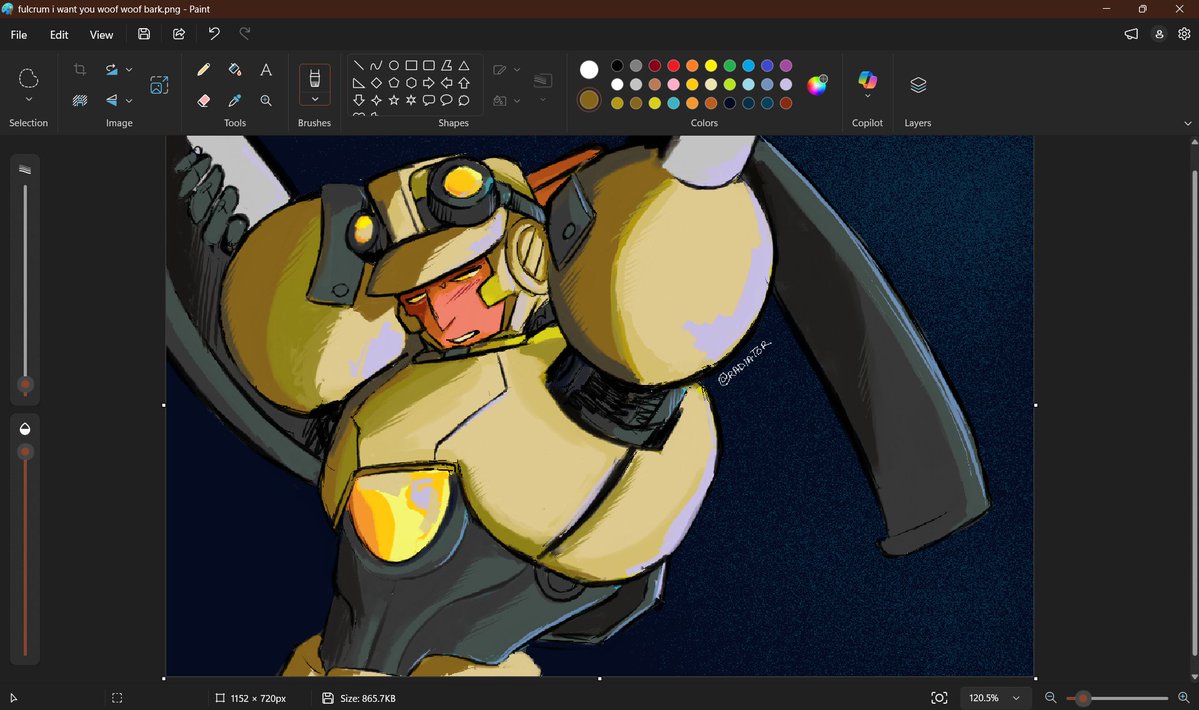
Task: Click the Crop image icon
Action: [x=80, y=70]
